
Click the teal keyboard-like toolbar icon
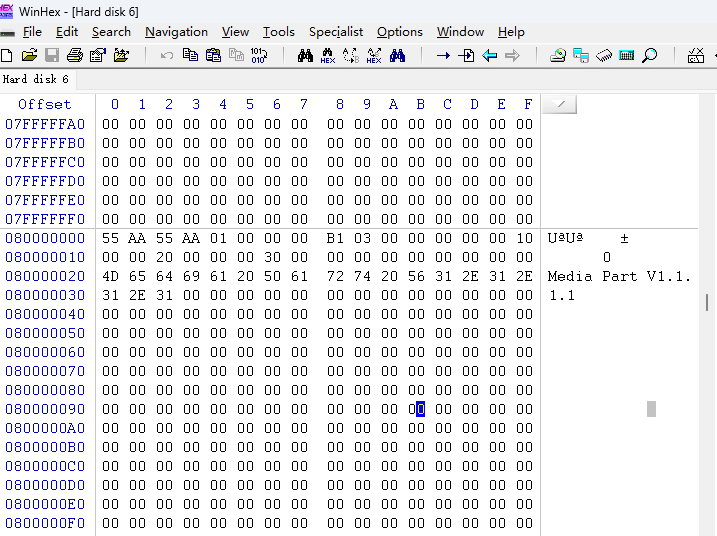(x=626, y=56)
